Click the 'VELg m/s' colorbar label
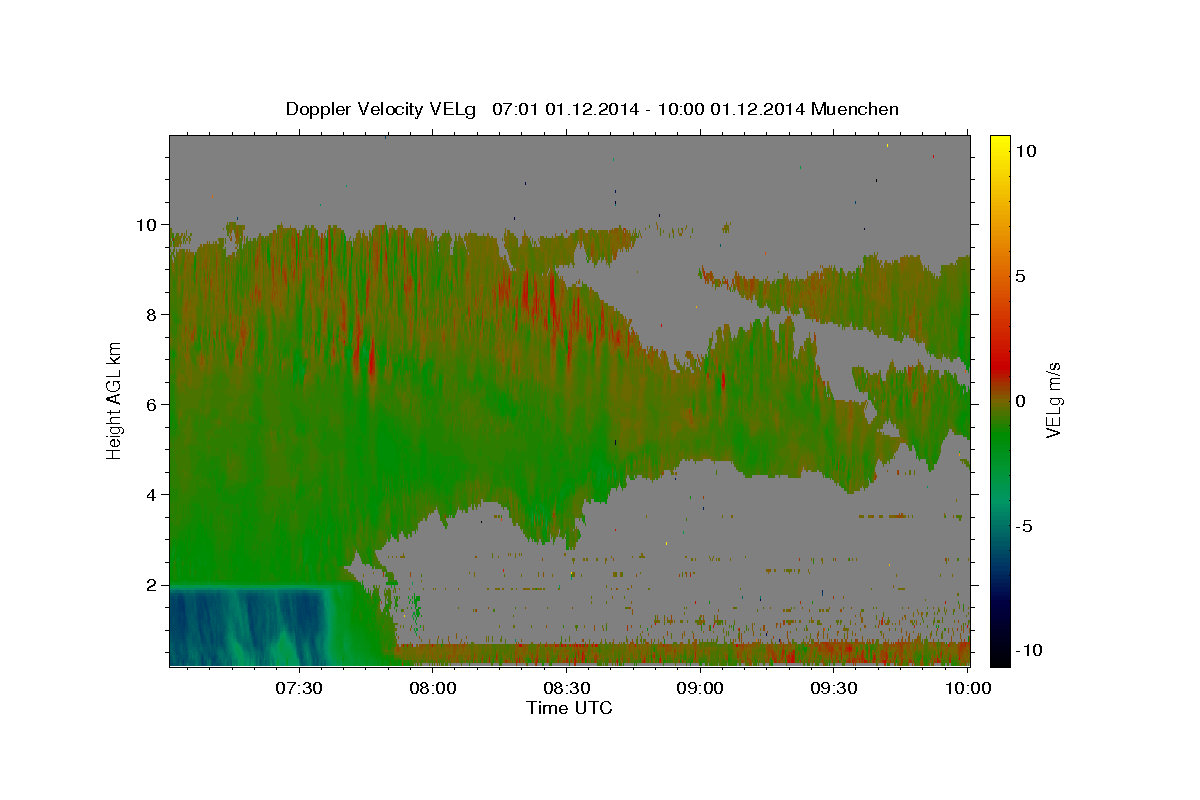This screenshot has height=800, width=1200. click(1053, 401)
